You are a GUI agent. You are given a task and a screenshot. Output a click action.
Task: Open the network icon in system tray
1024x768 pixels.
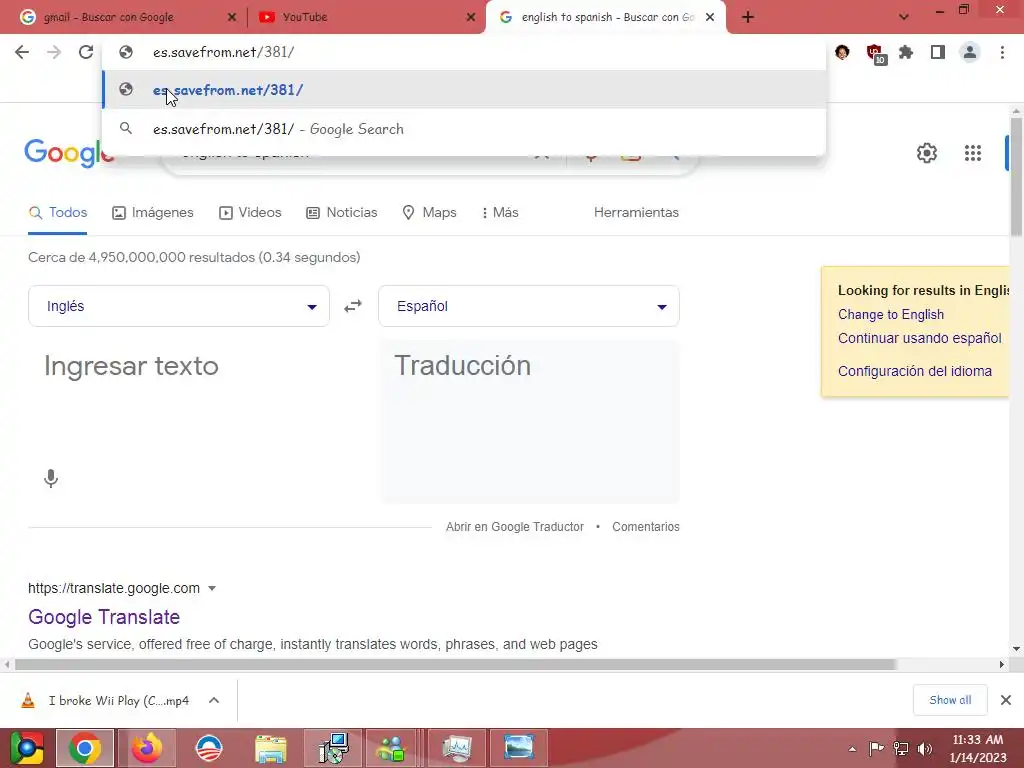tap(901, 748)
